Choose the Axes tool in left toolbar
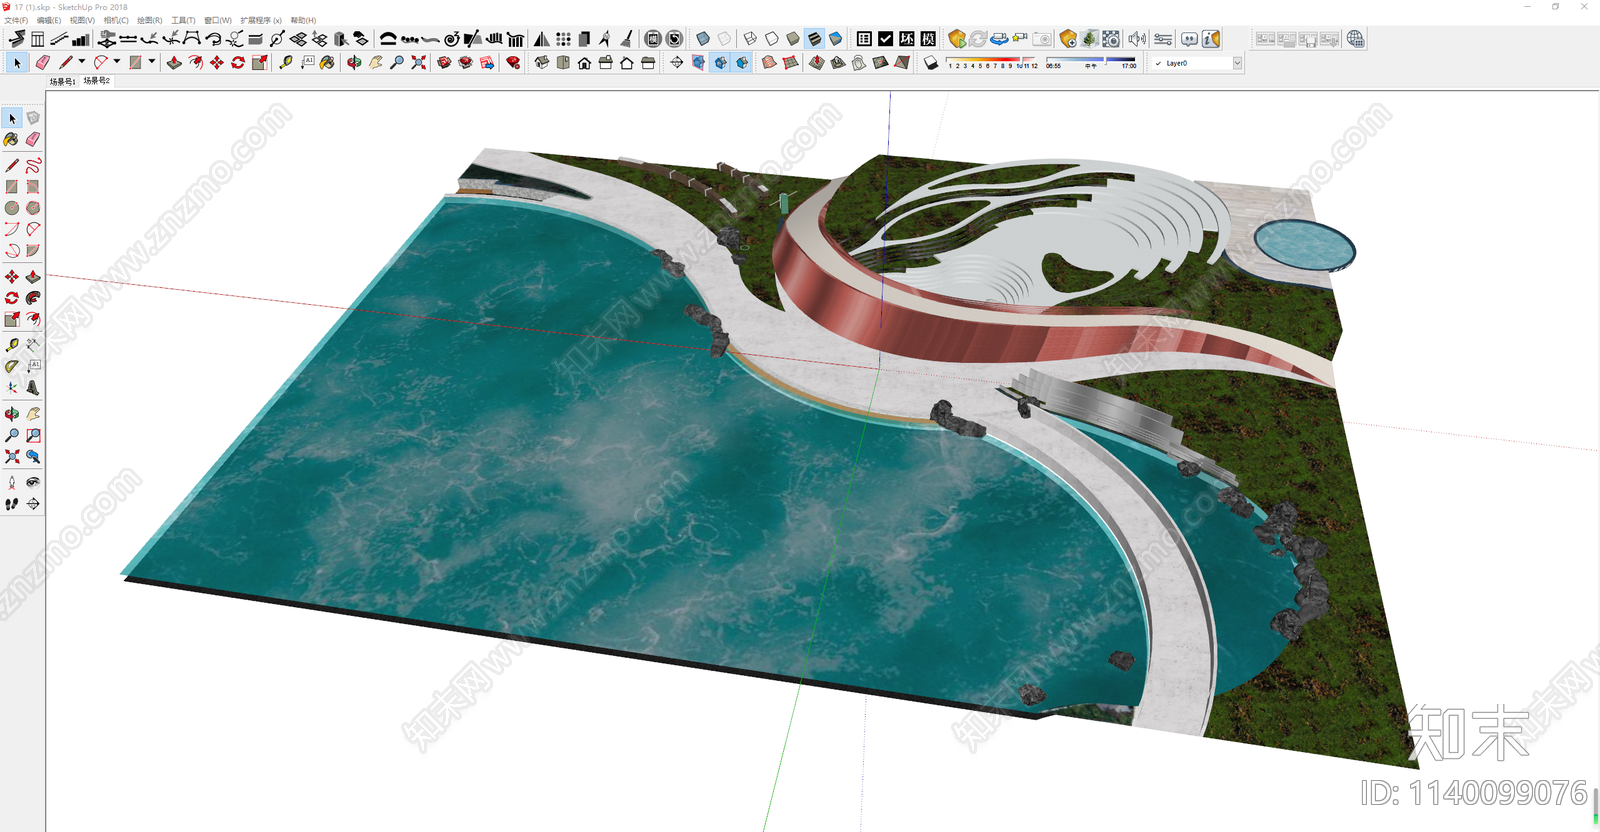Screen dimensions: 1600x832 [x=12, y=388]
